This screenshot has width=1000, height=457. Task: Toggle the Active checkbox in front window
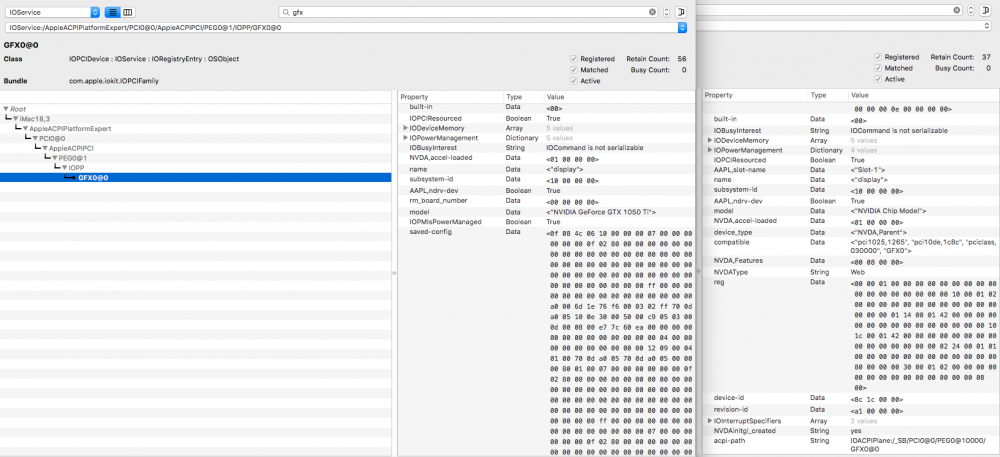click(574, 81)
